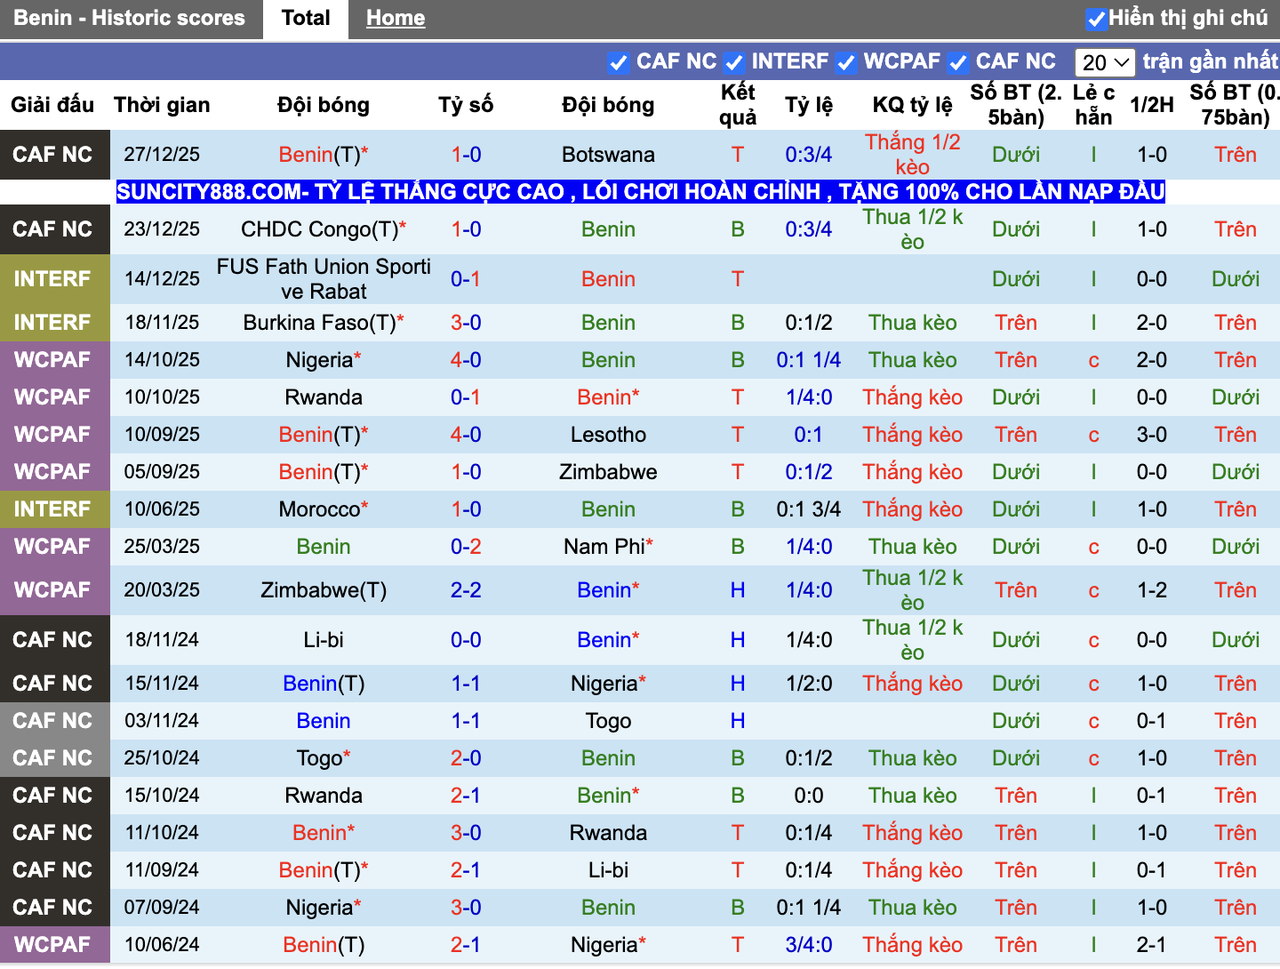The width and height of the screenshot is (1280, 969).
Task: Click 0:0 odds on 15/10/24 row
Action: click(809, 796)
